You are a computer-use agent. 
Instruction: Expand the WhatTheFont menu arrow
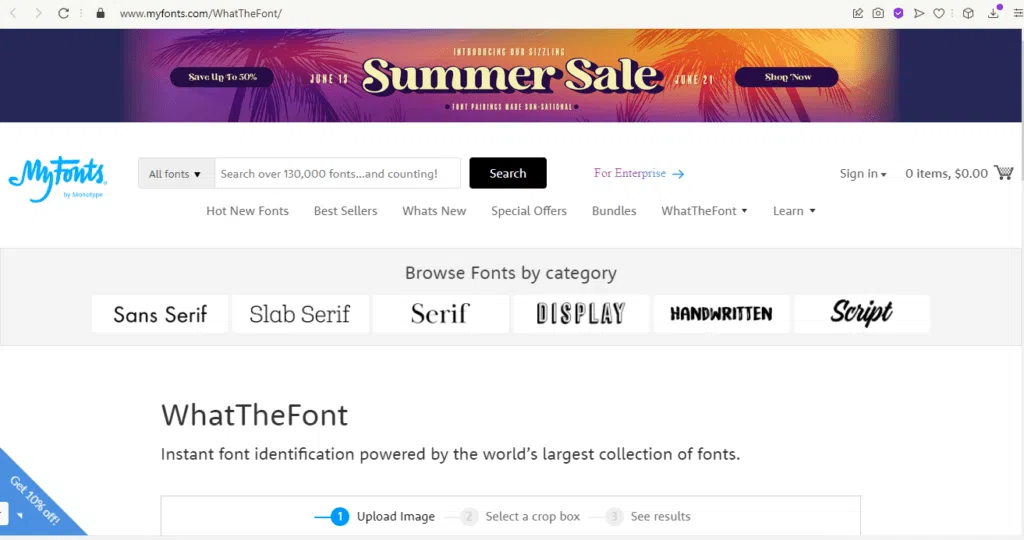point(744,211)
